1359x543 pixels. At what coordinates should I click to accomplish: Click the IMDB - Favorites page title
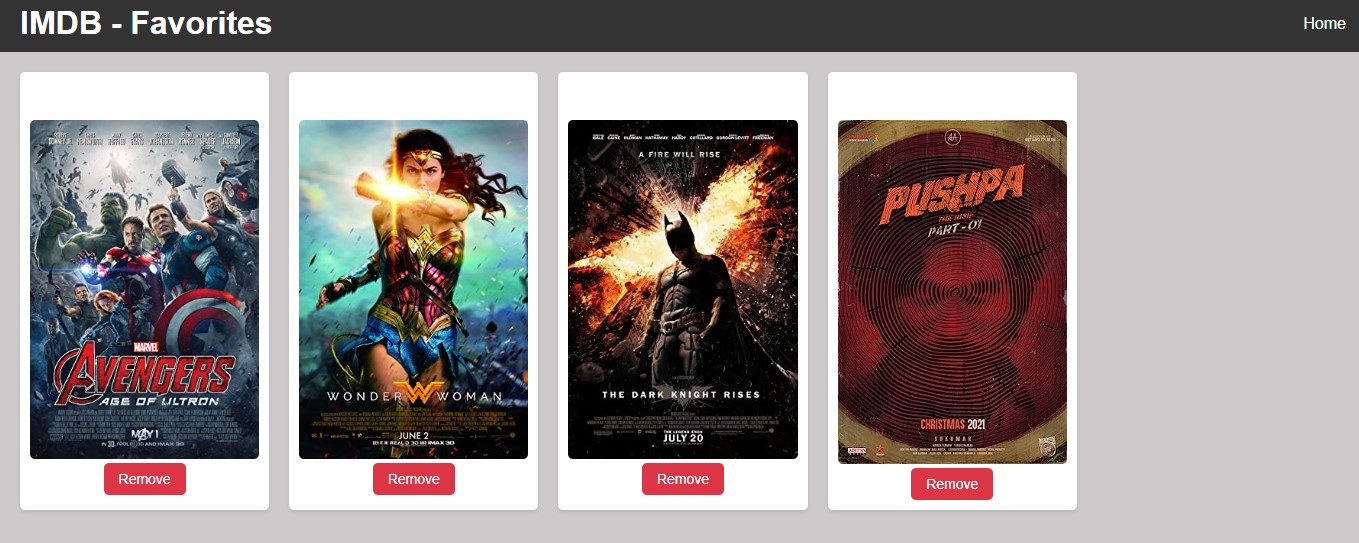[146, 23]
